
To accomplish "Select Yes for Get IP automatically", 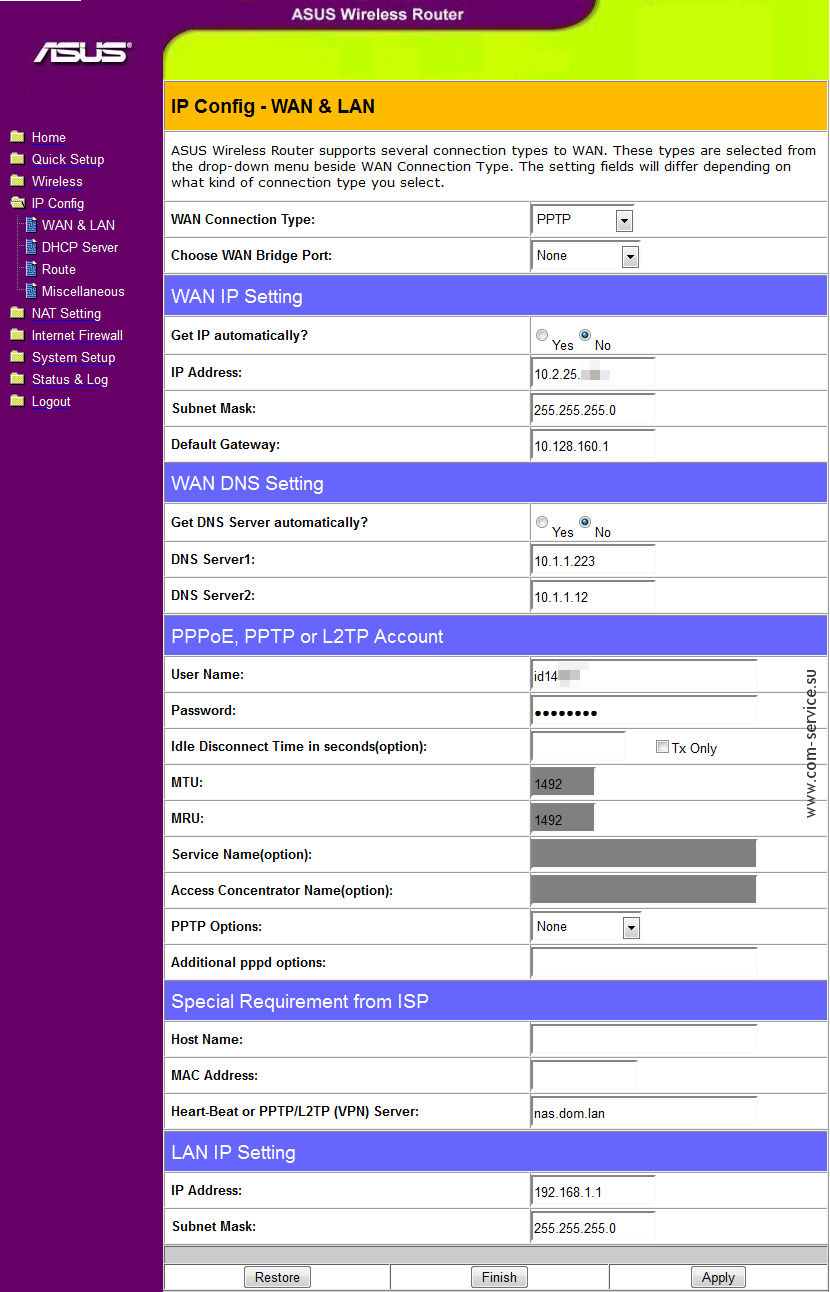I will tap(542, 335).
